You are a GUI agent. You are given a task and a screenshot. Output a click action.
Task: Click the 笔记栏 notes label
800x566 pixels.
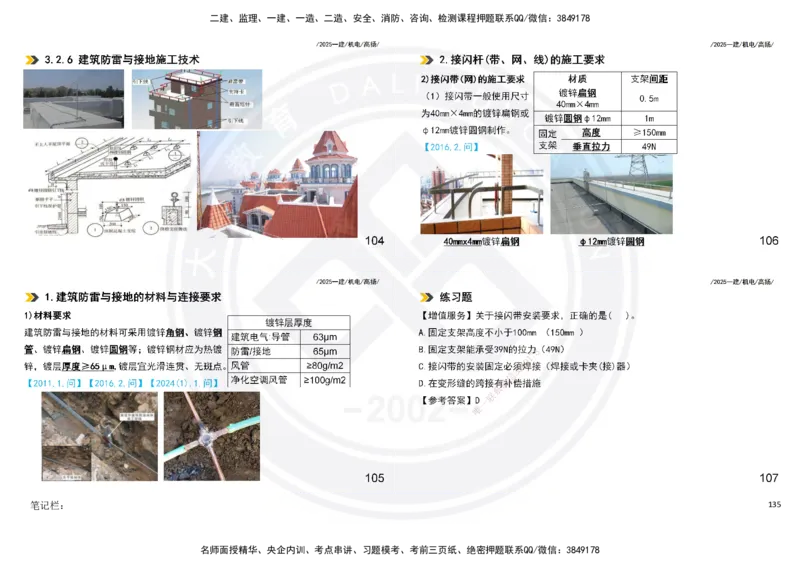pyautogui.click(x=47, y=505)
